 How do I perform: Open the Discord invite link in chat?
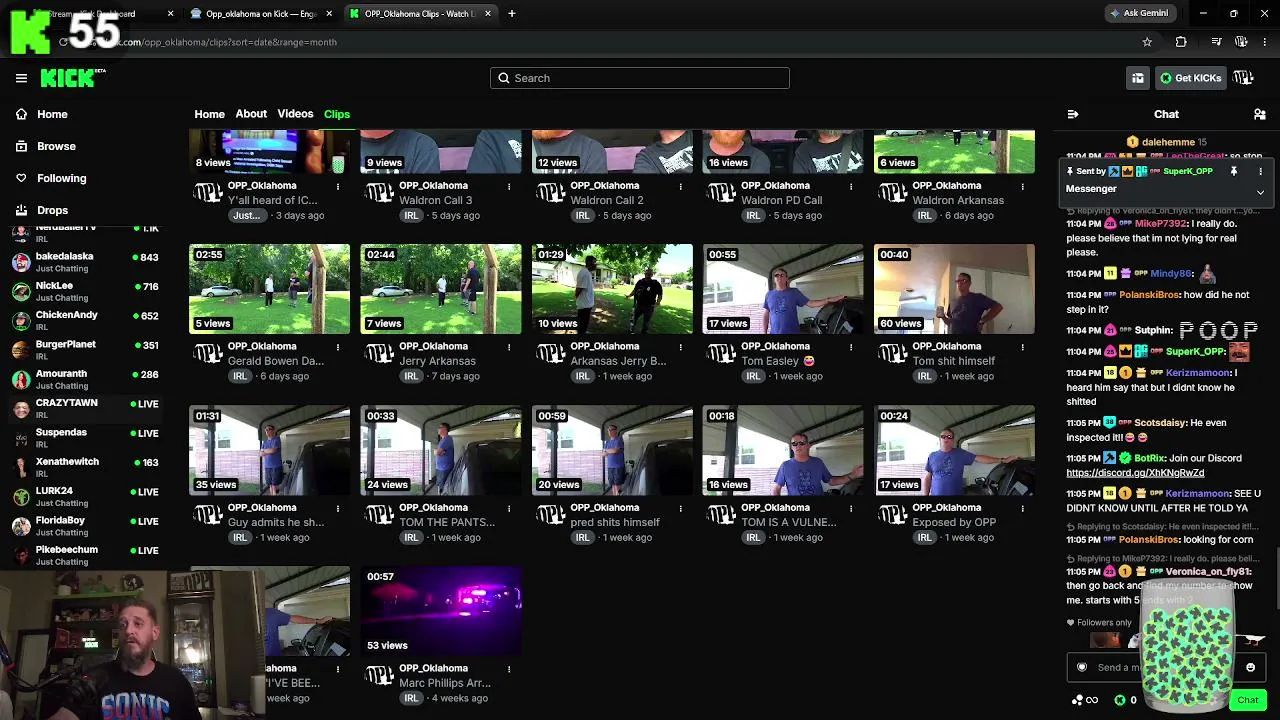(x=1135, y=473)
